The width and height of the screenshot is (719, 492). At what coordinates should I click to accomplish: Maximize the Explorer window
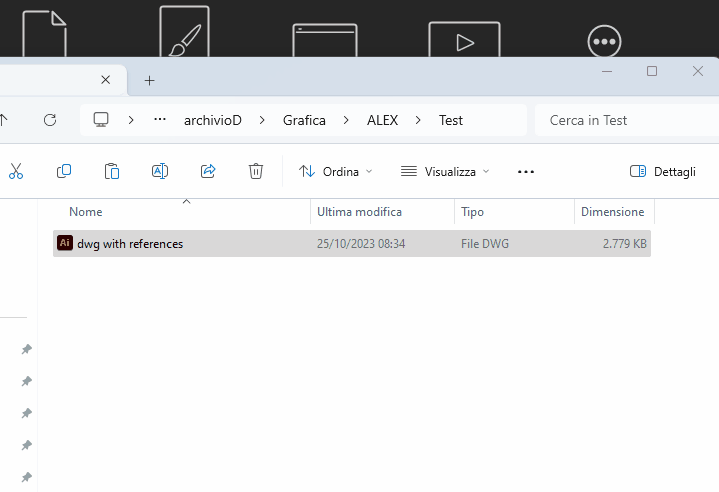pyautogui.click(x=652, y=71)
